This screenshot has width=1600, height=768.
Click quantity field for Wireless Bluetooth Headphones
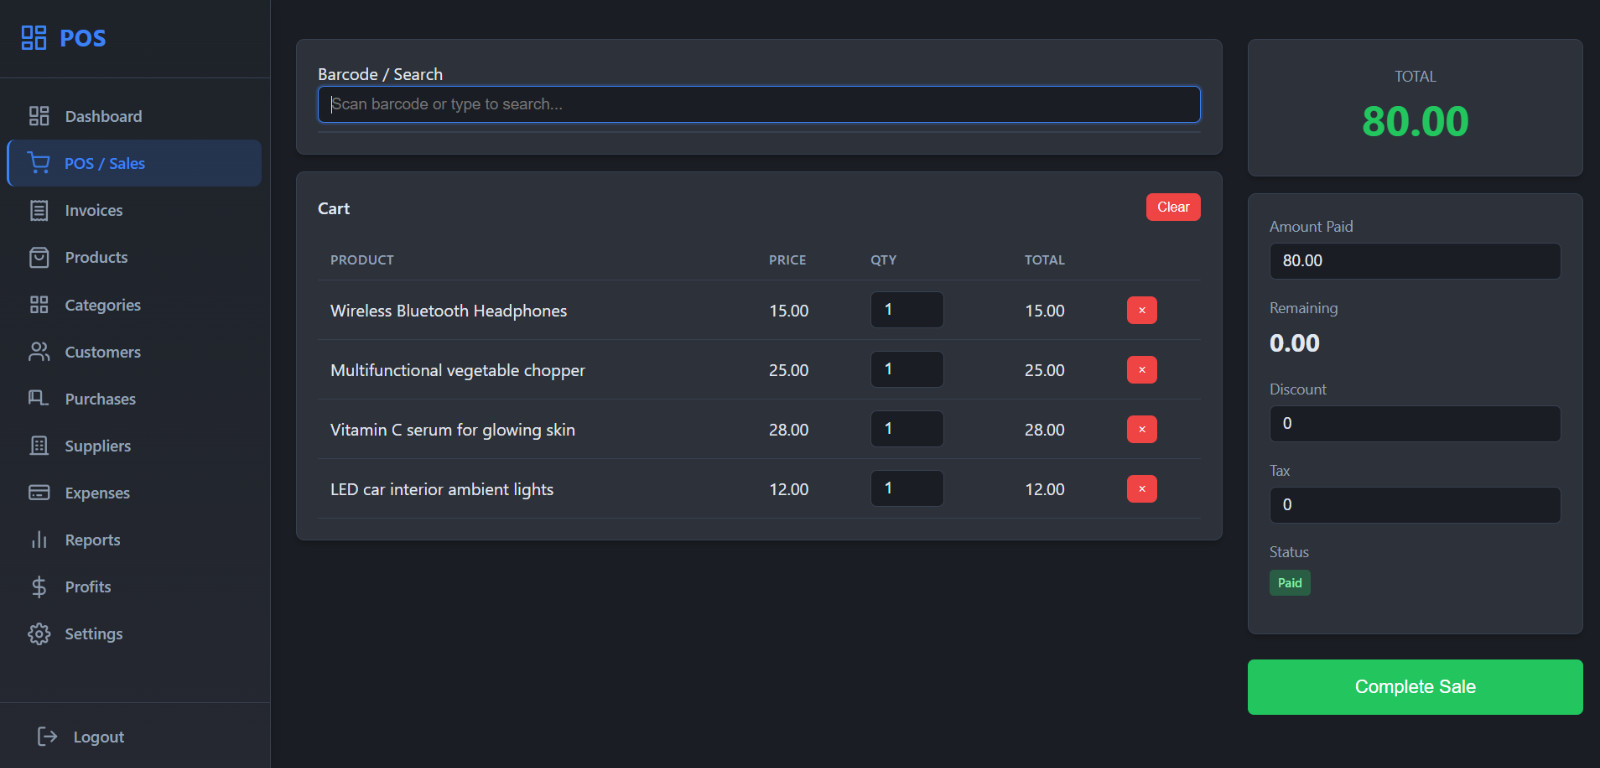click(x=907, y=309)
